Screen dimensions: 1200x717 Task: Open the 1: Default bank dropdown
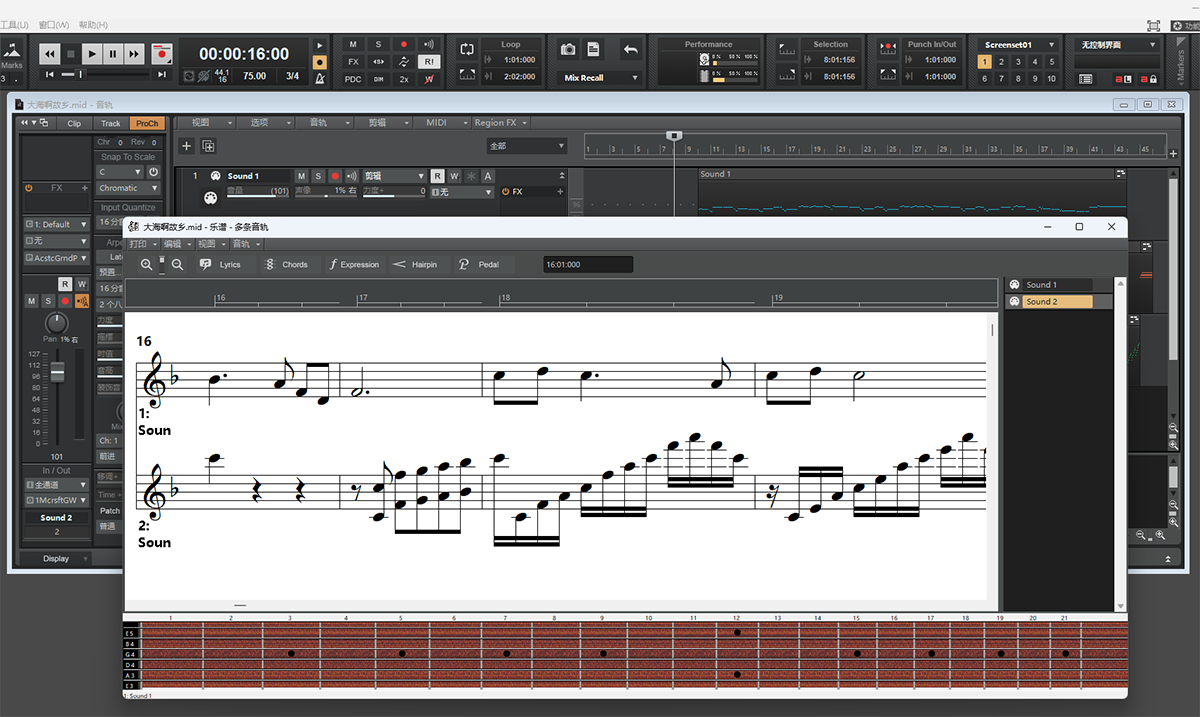[x=57, y=225]
